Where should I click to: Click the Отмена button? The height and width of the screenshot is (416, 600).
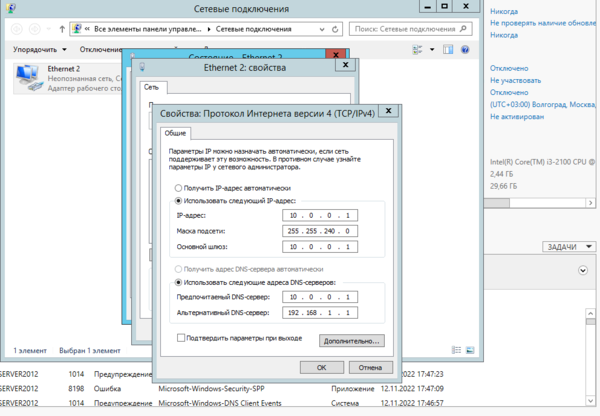click(370, 367)
